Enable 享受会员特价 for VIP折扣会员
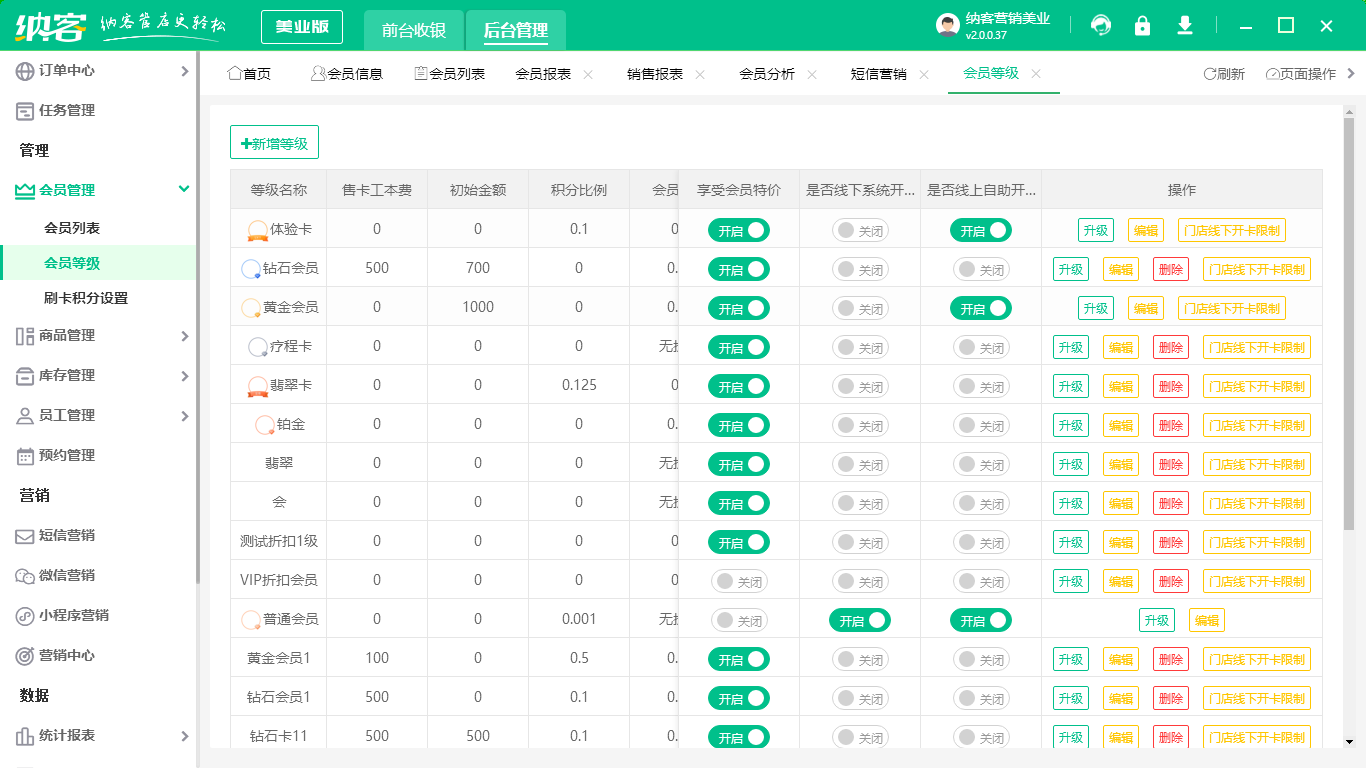The width and height of the screenshot is (1366, 768). pos(739,581)
